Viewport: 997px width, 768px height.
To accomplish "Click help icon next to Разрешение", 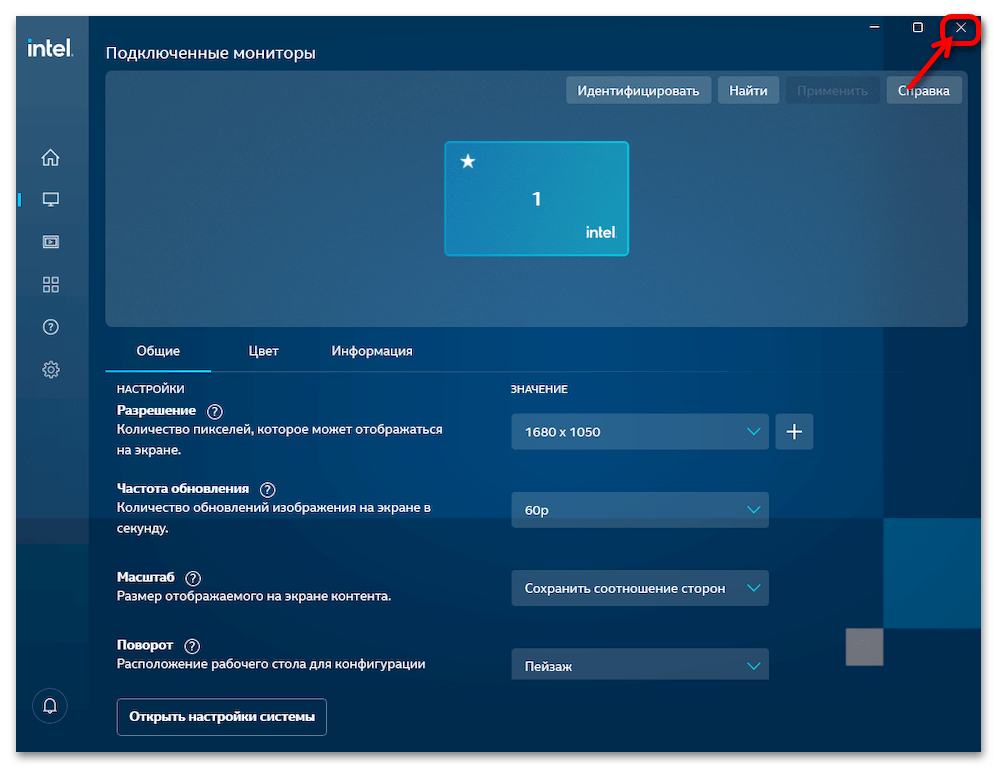I will [215, 411].
